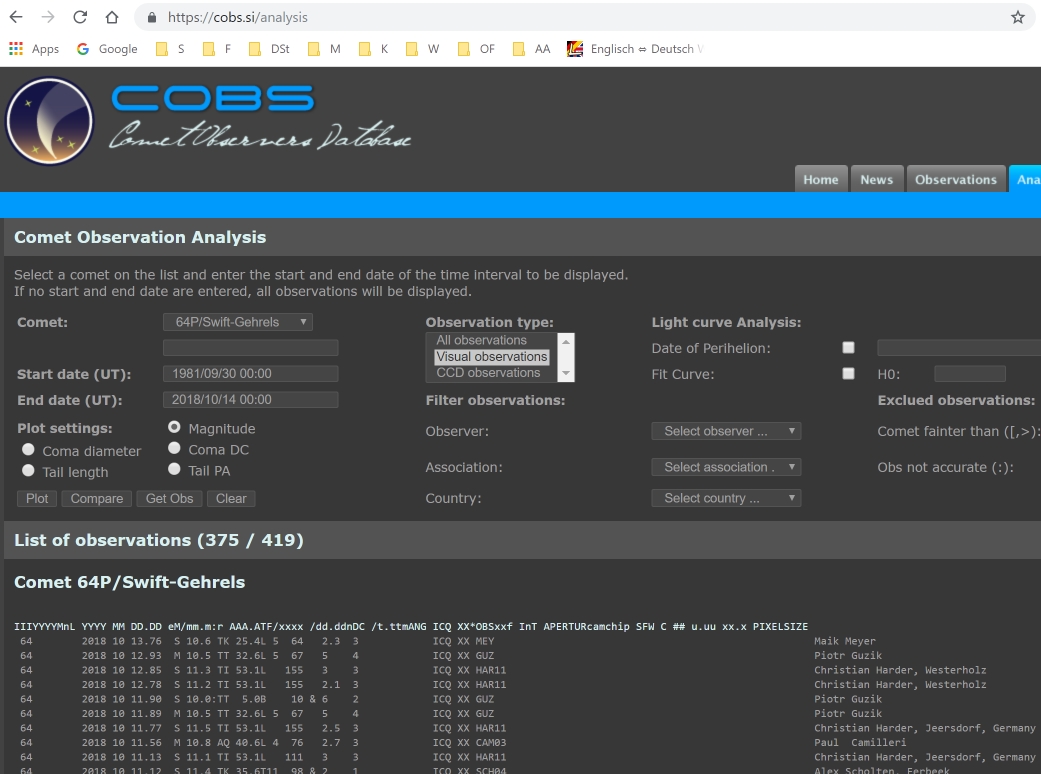Click the browser Back arrow
Screen dimensions: 1041x774
coord(16,17)
